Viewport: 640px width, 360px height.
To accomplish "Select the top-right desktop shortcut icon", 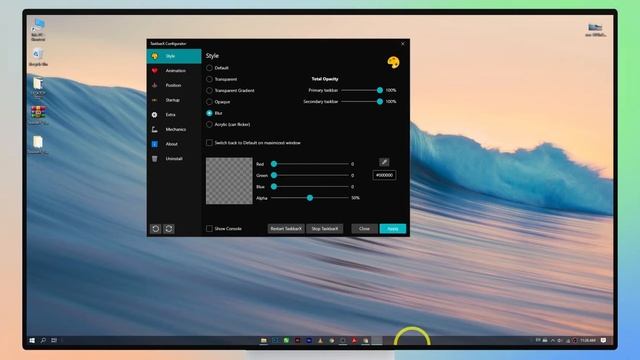I will point(596,30).
